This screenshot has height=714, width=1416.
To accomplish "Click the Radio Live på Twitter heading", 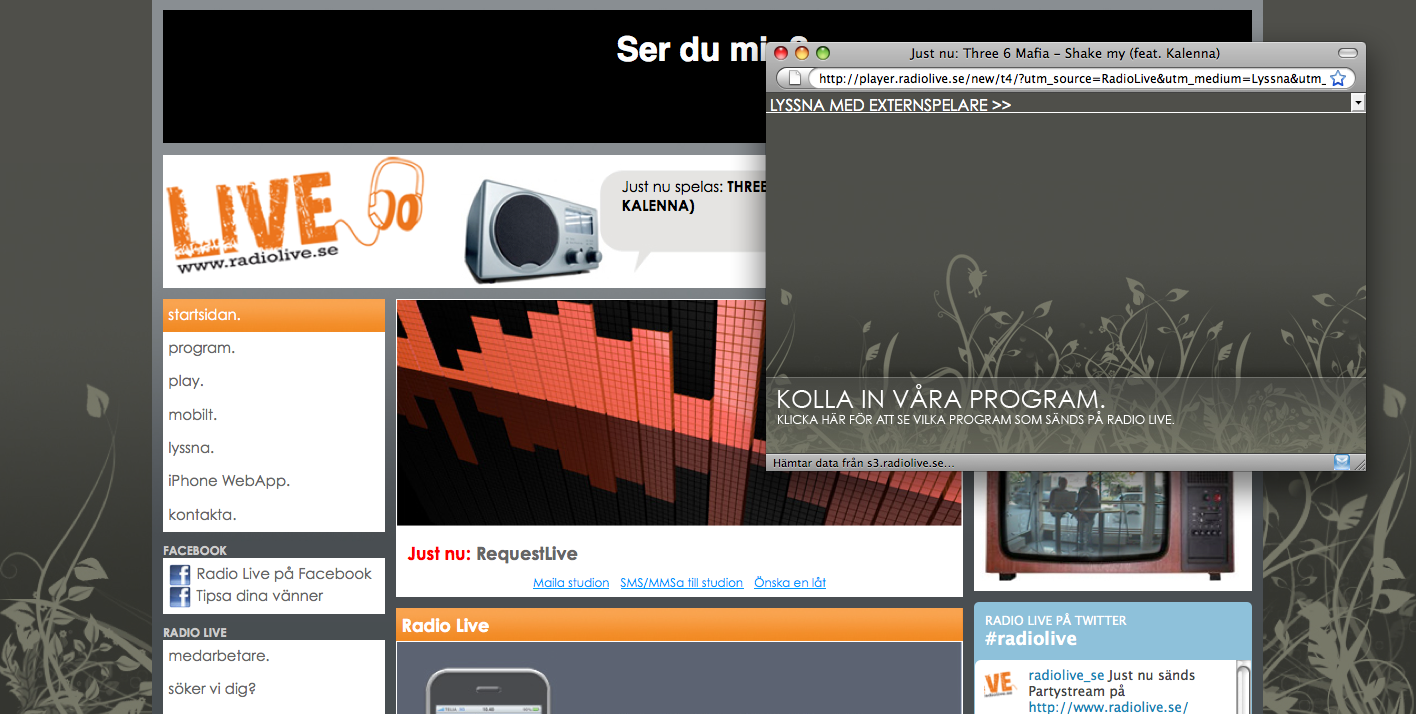I will tap(1056, 621).
